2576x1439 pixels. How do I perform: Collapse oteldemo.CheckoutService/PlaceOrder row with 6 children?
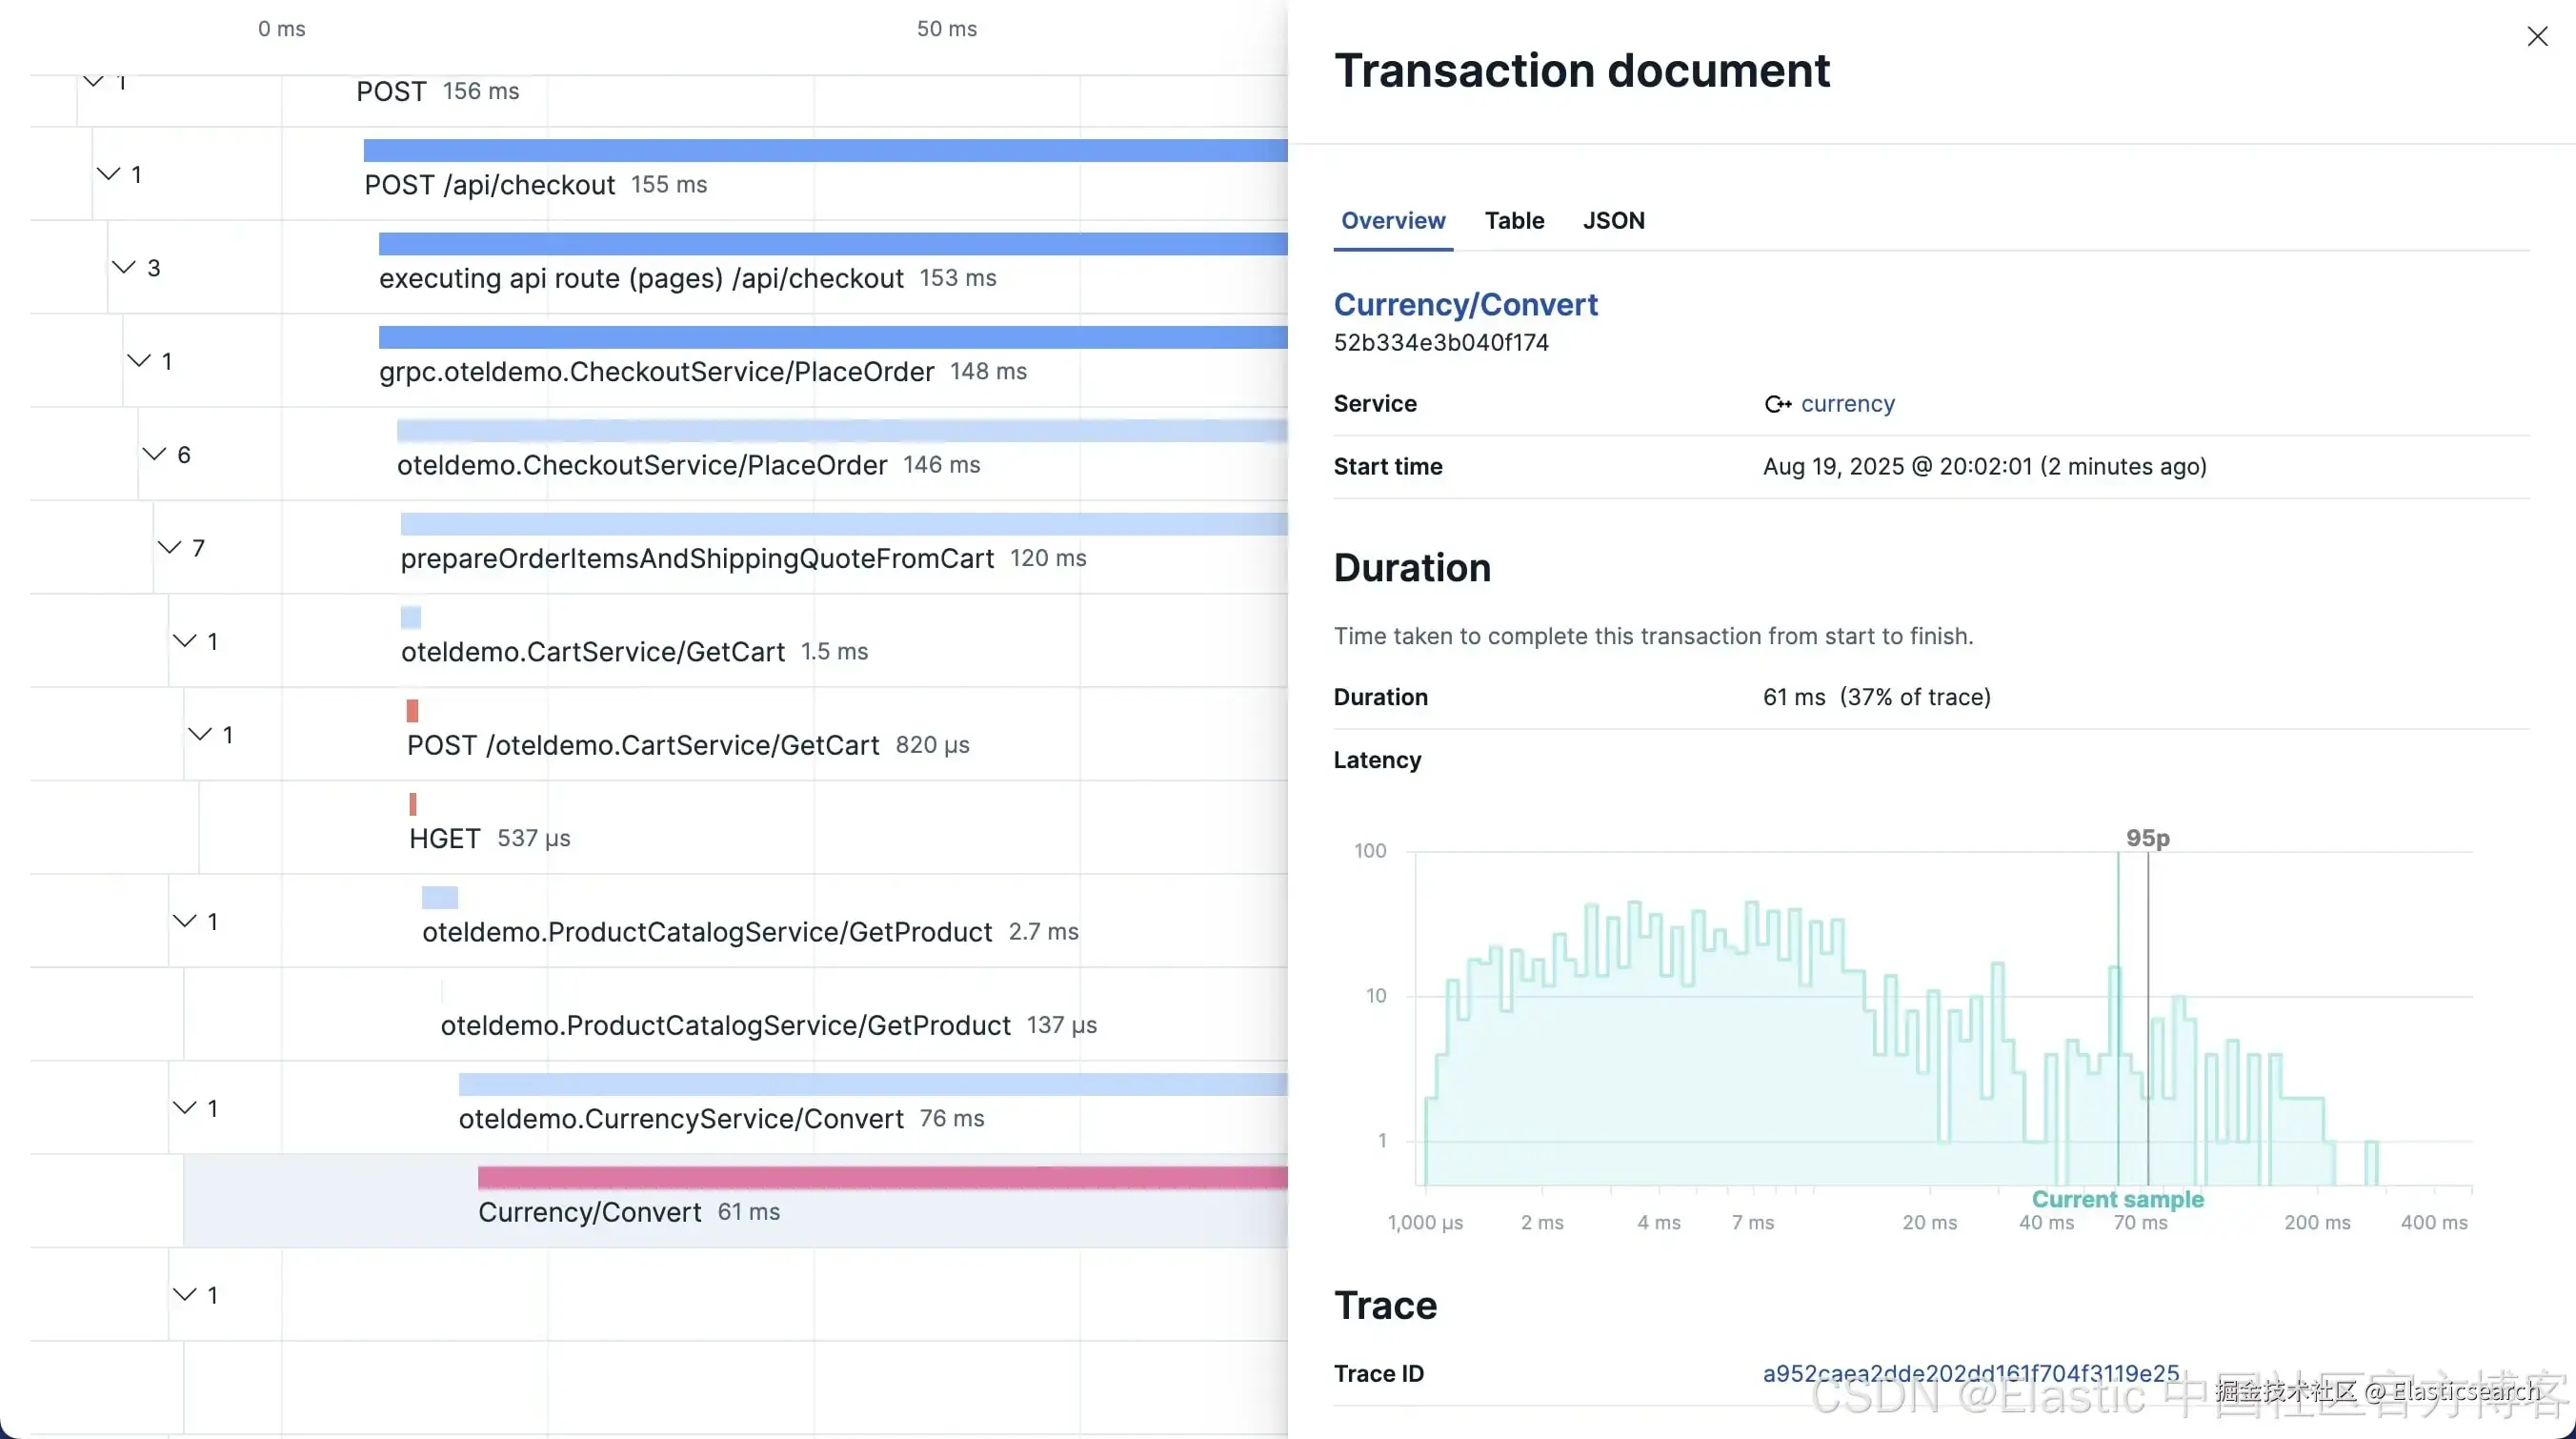tap(154, 454)
